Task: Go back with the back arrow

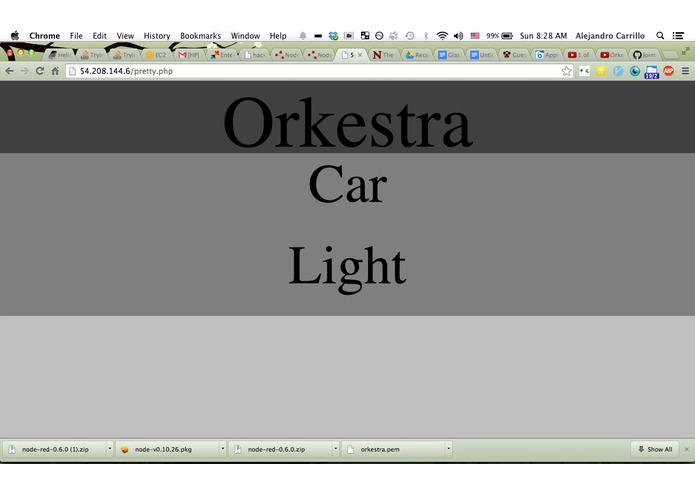Action: click(9, 71)
